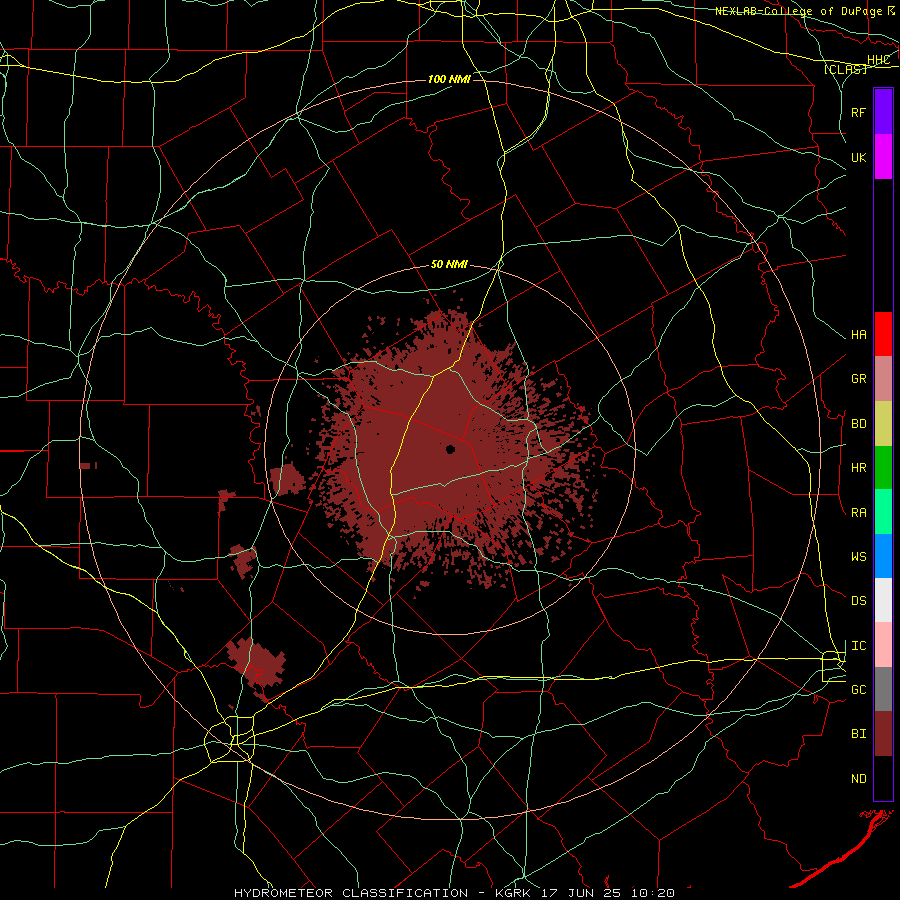
Task: Click the HA legend label
Action: (859, 335)
